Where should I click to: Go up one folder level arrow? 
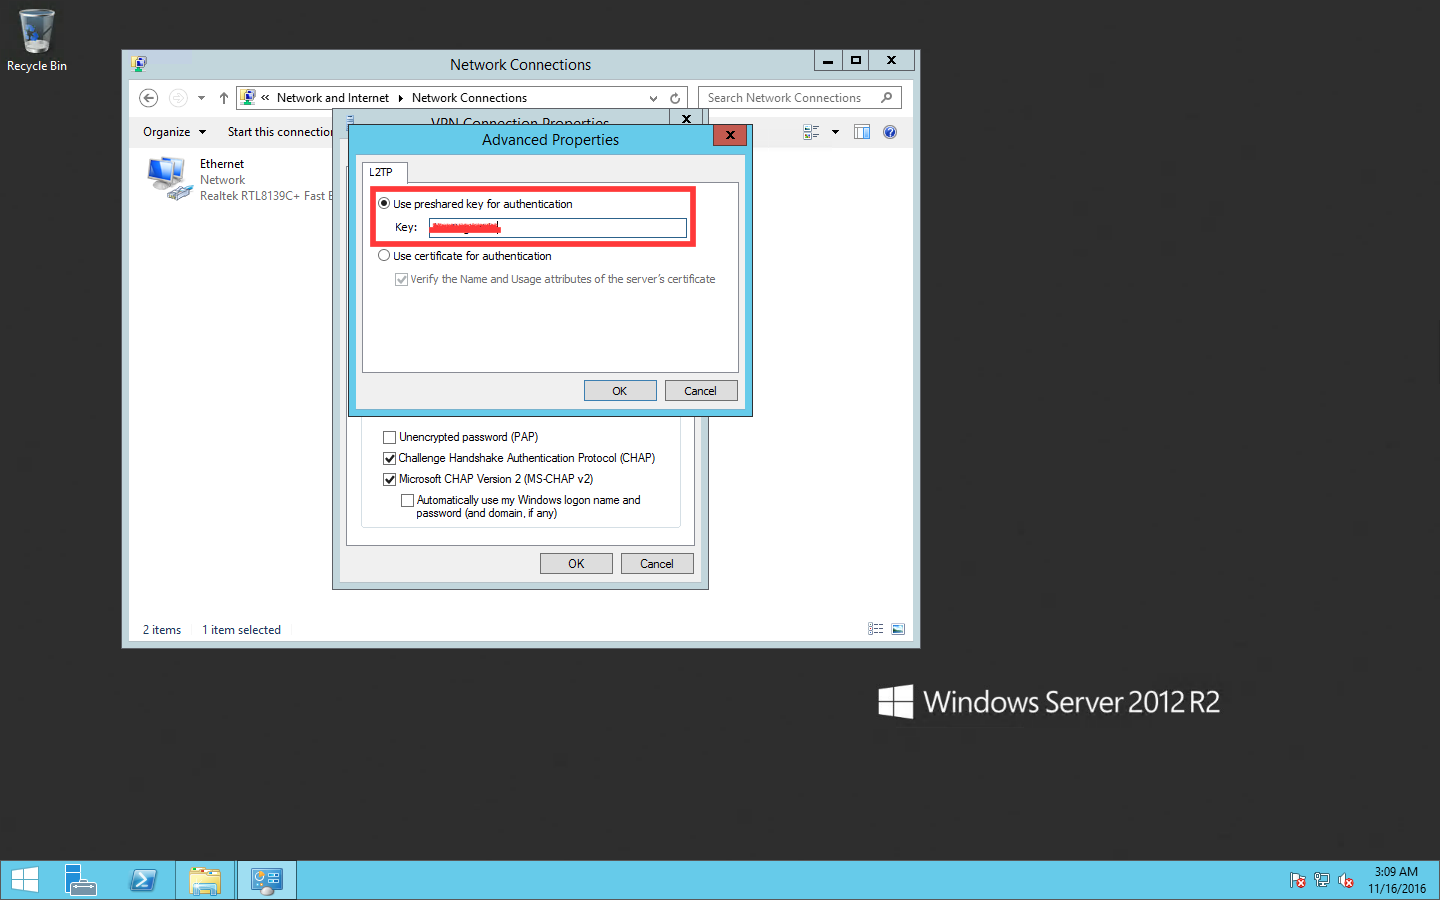click(x=224, y=98)
